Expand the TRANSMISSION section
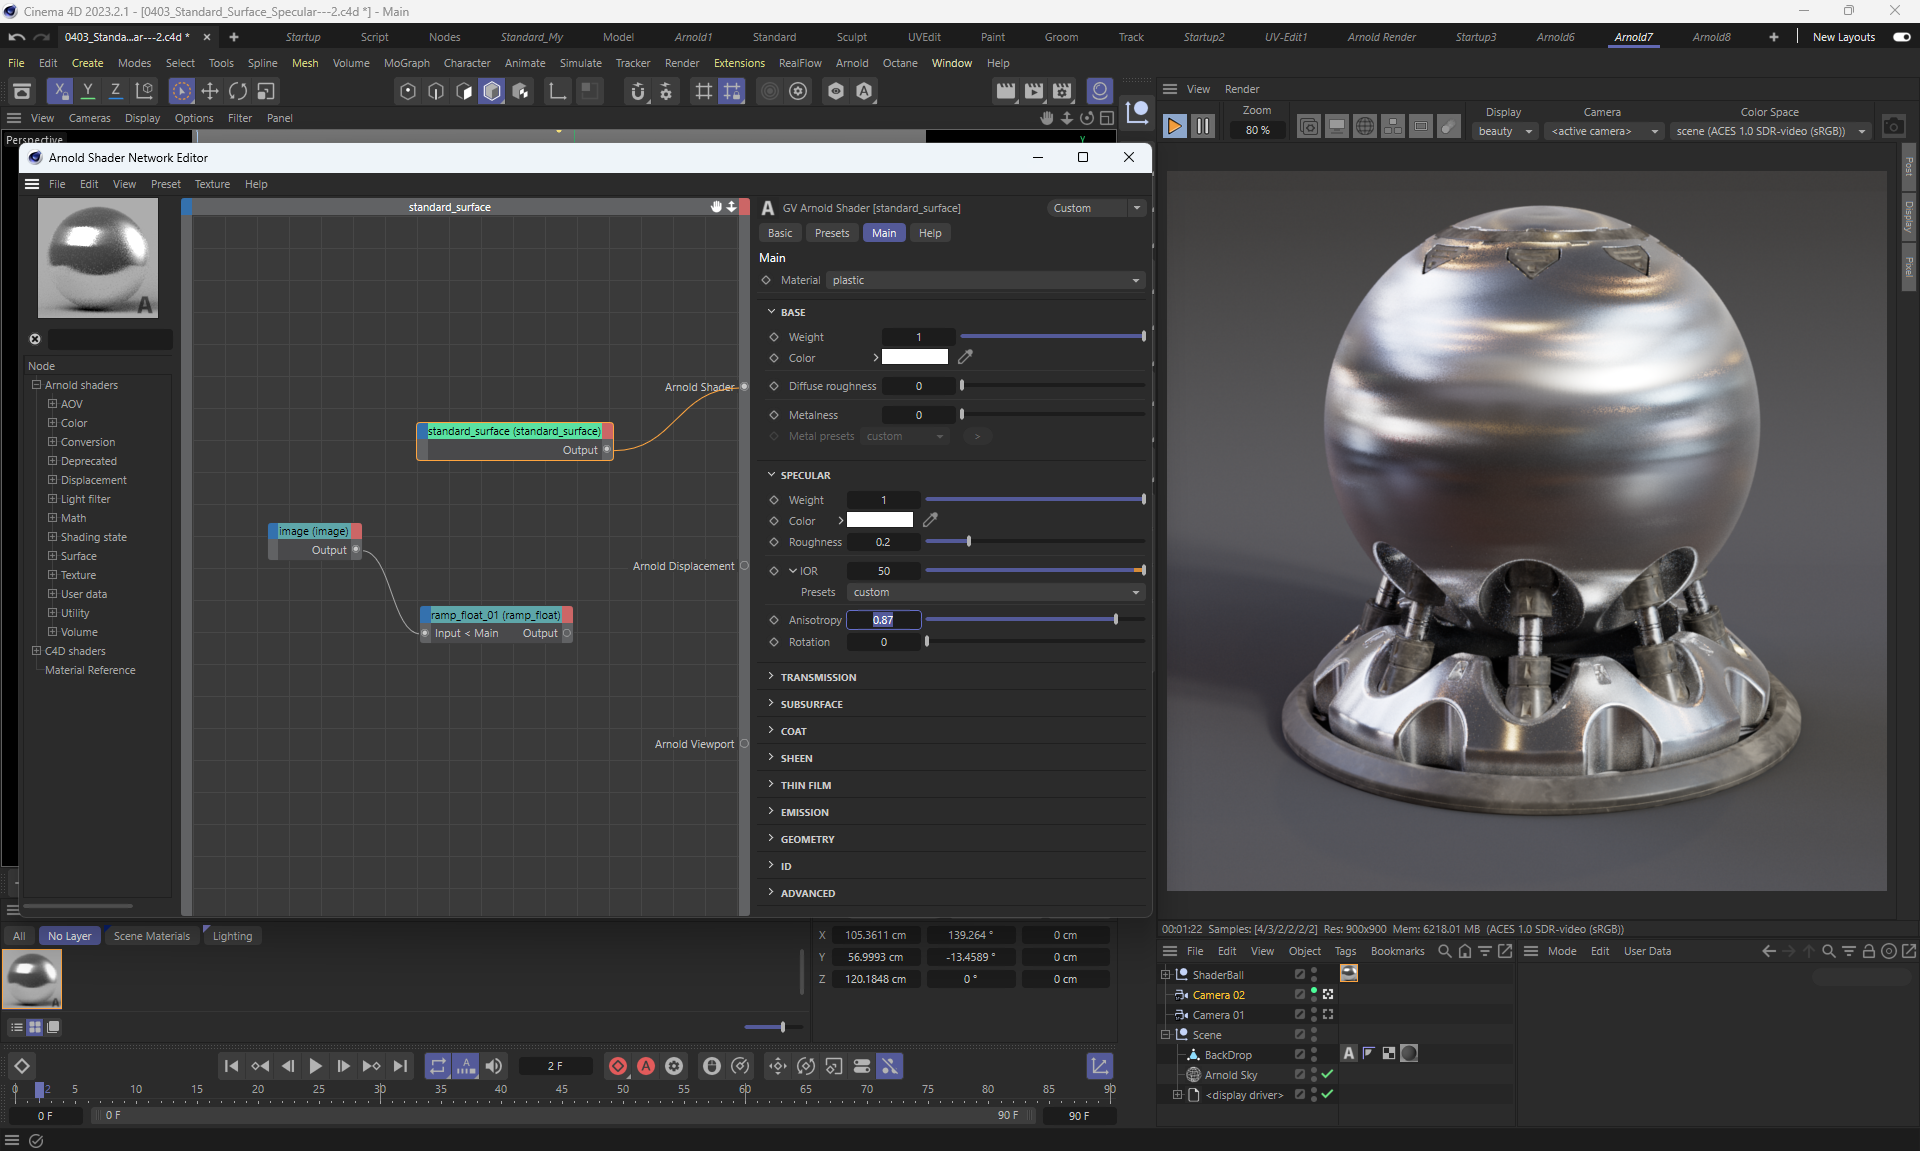Image resolution: width=1920 pixels, height=1151 pixels. tap(818, 677)
